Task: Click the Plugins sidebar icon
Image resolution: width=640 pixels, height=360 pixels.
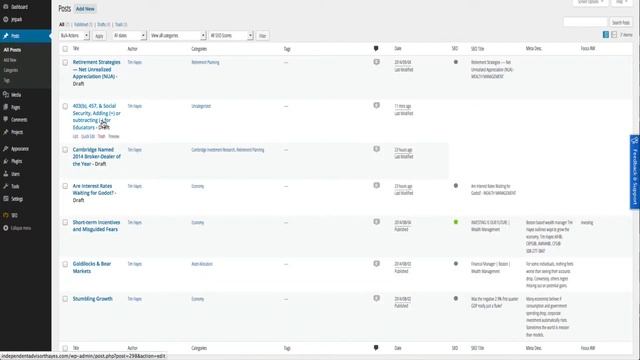Action: [6, 161]
